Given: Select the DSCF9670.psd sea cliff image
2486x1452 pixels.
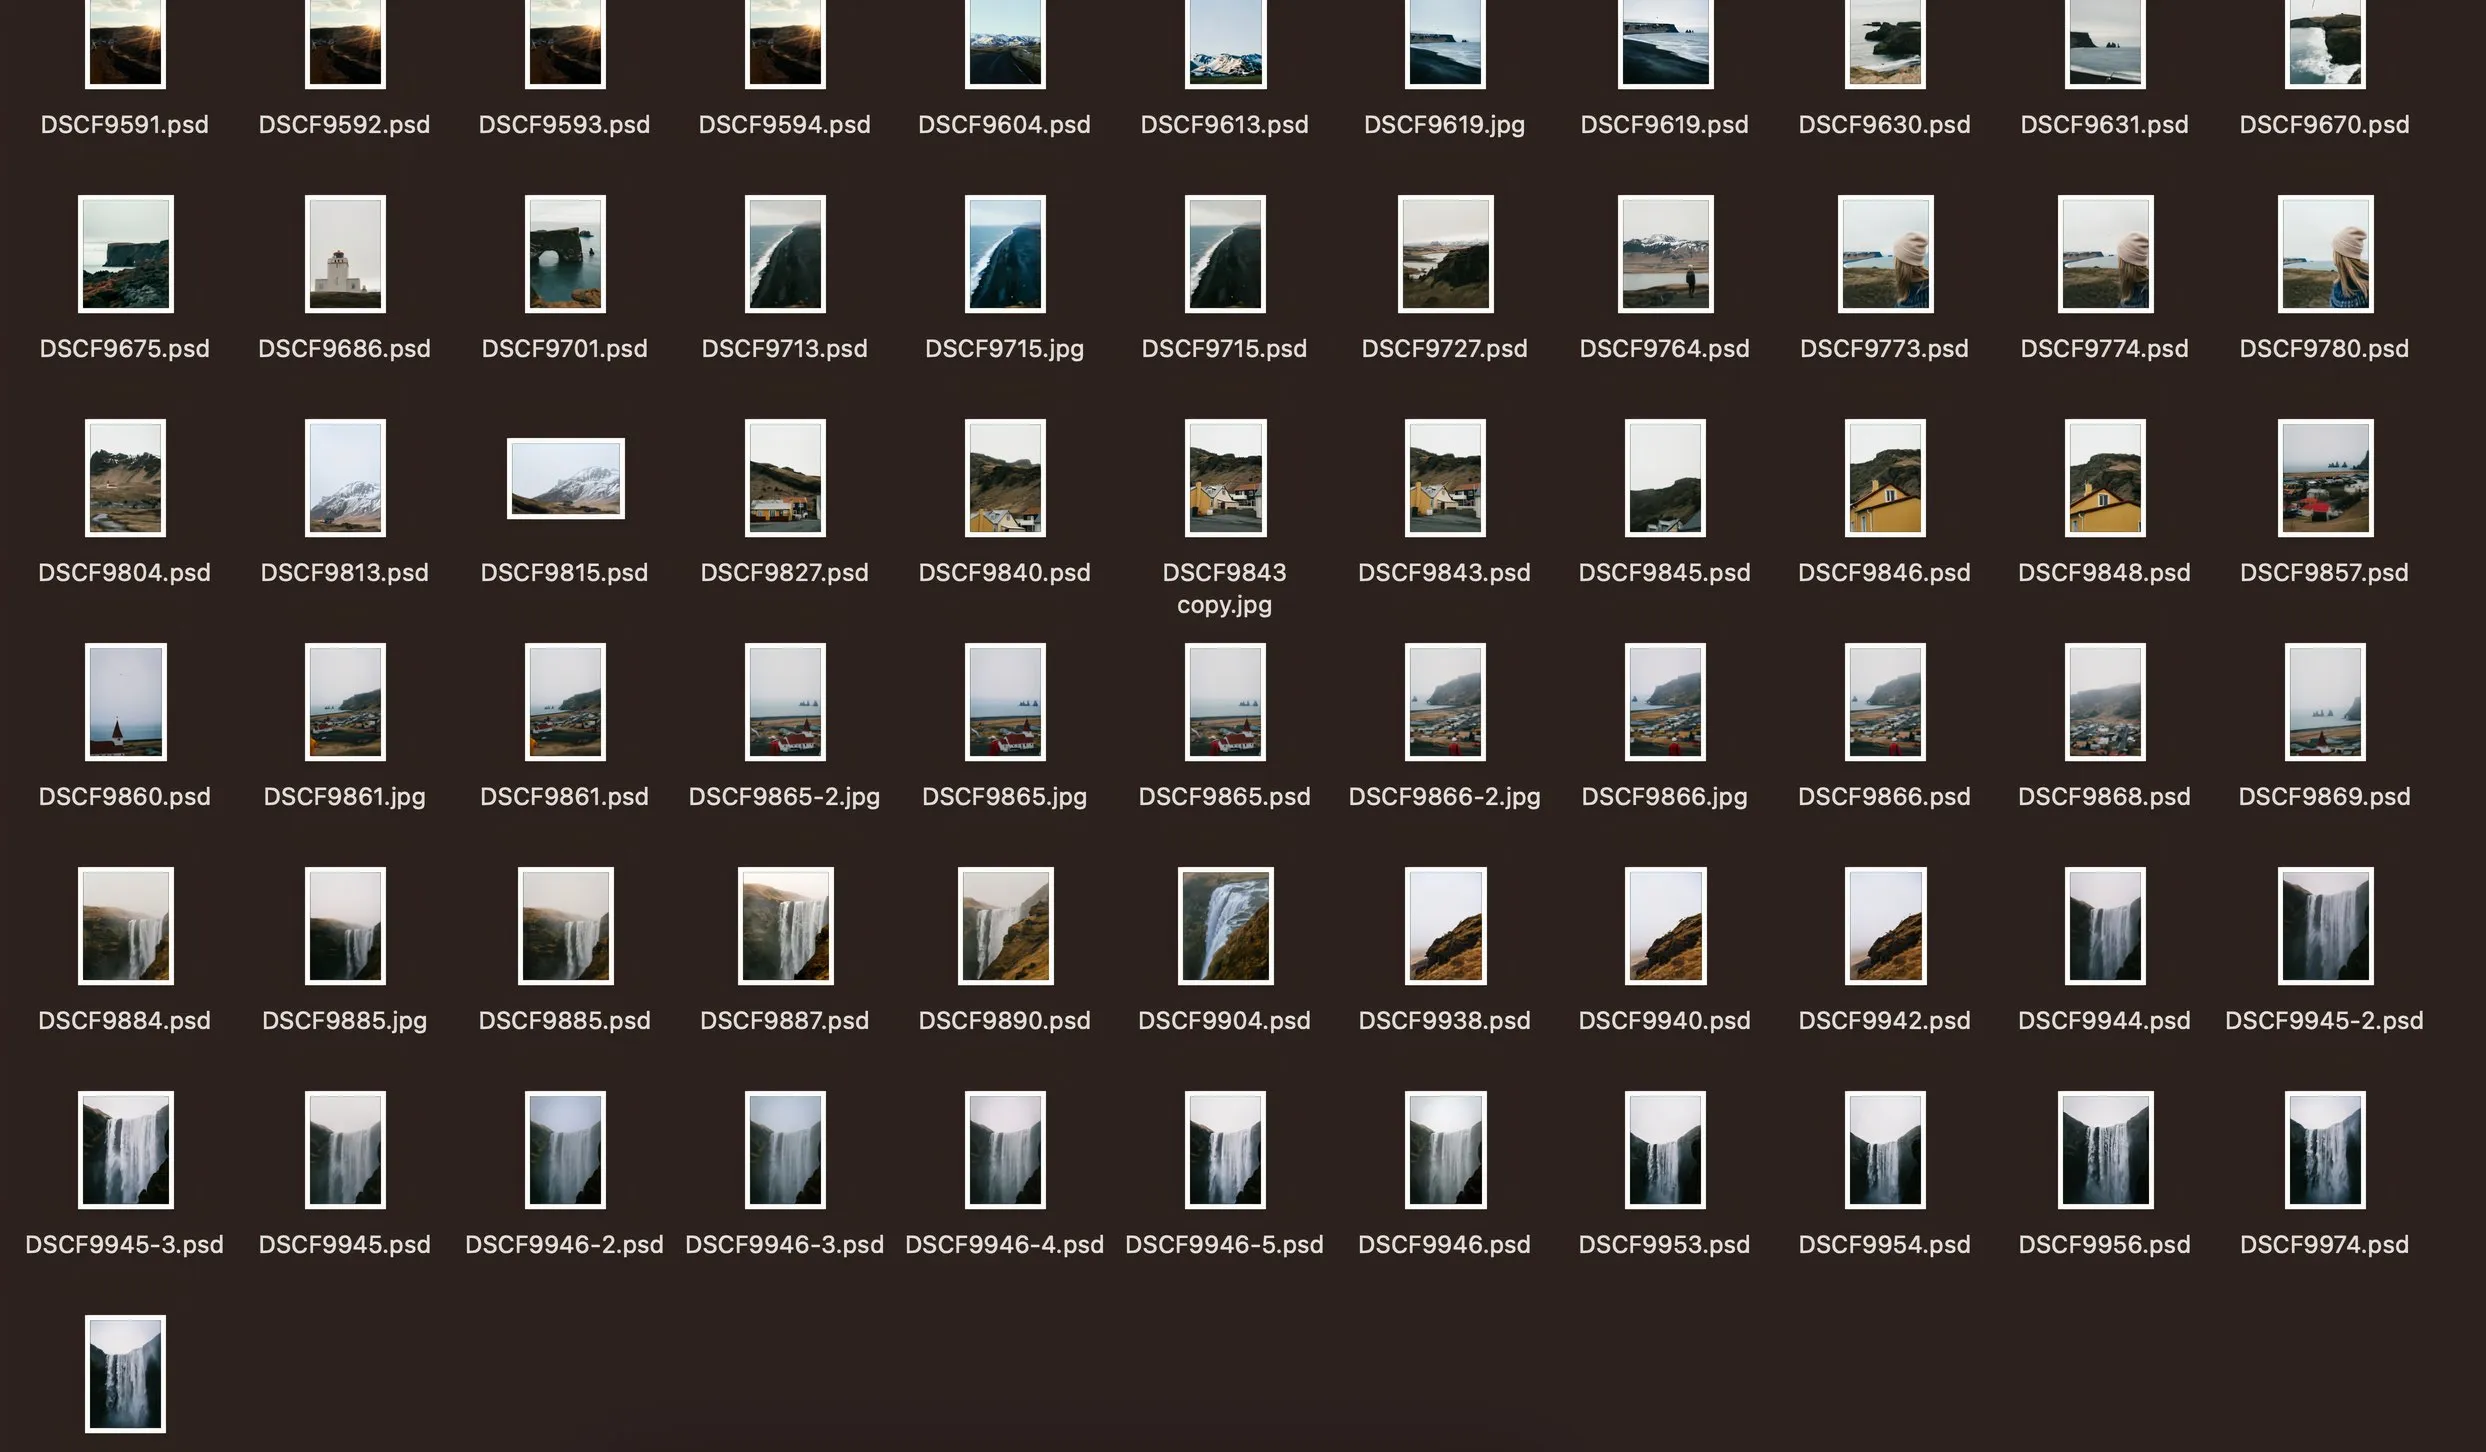Looking at the screenshot, I should tap(2325, 45).
